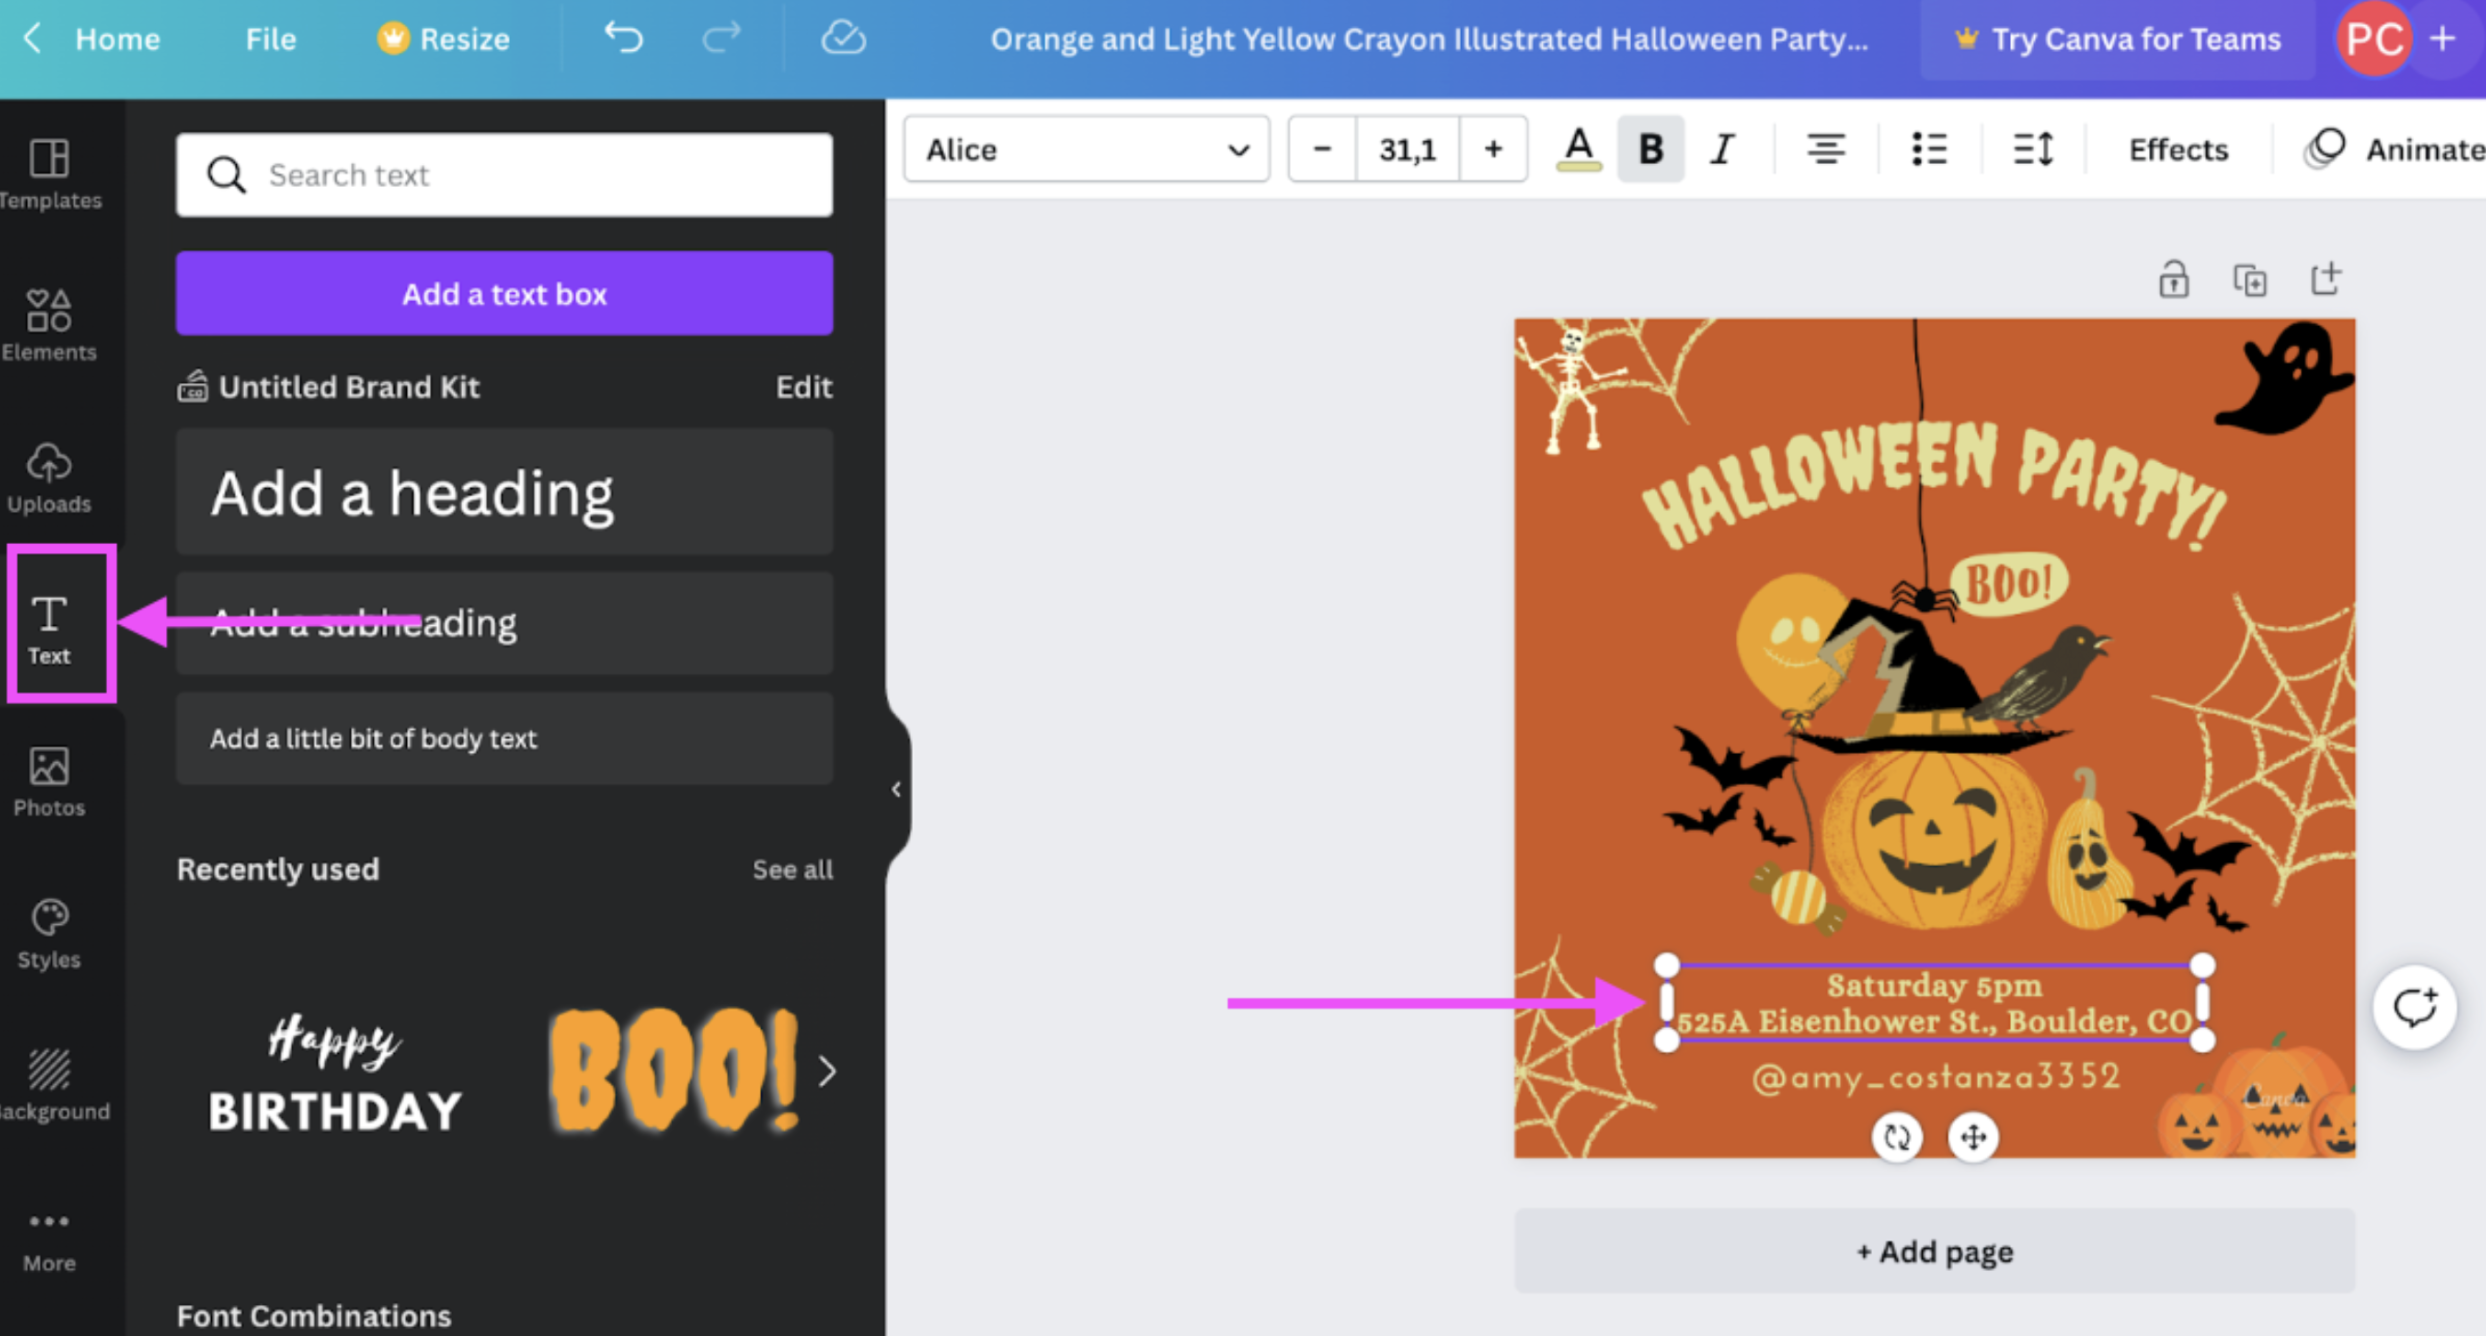Go back using the Home chevron

click(32, 39)
